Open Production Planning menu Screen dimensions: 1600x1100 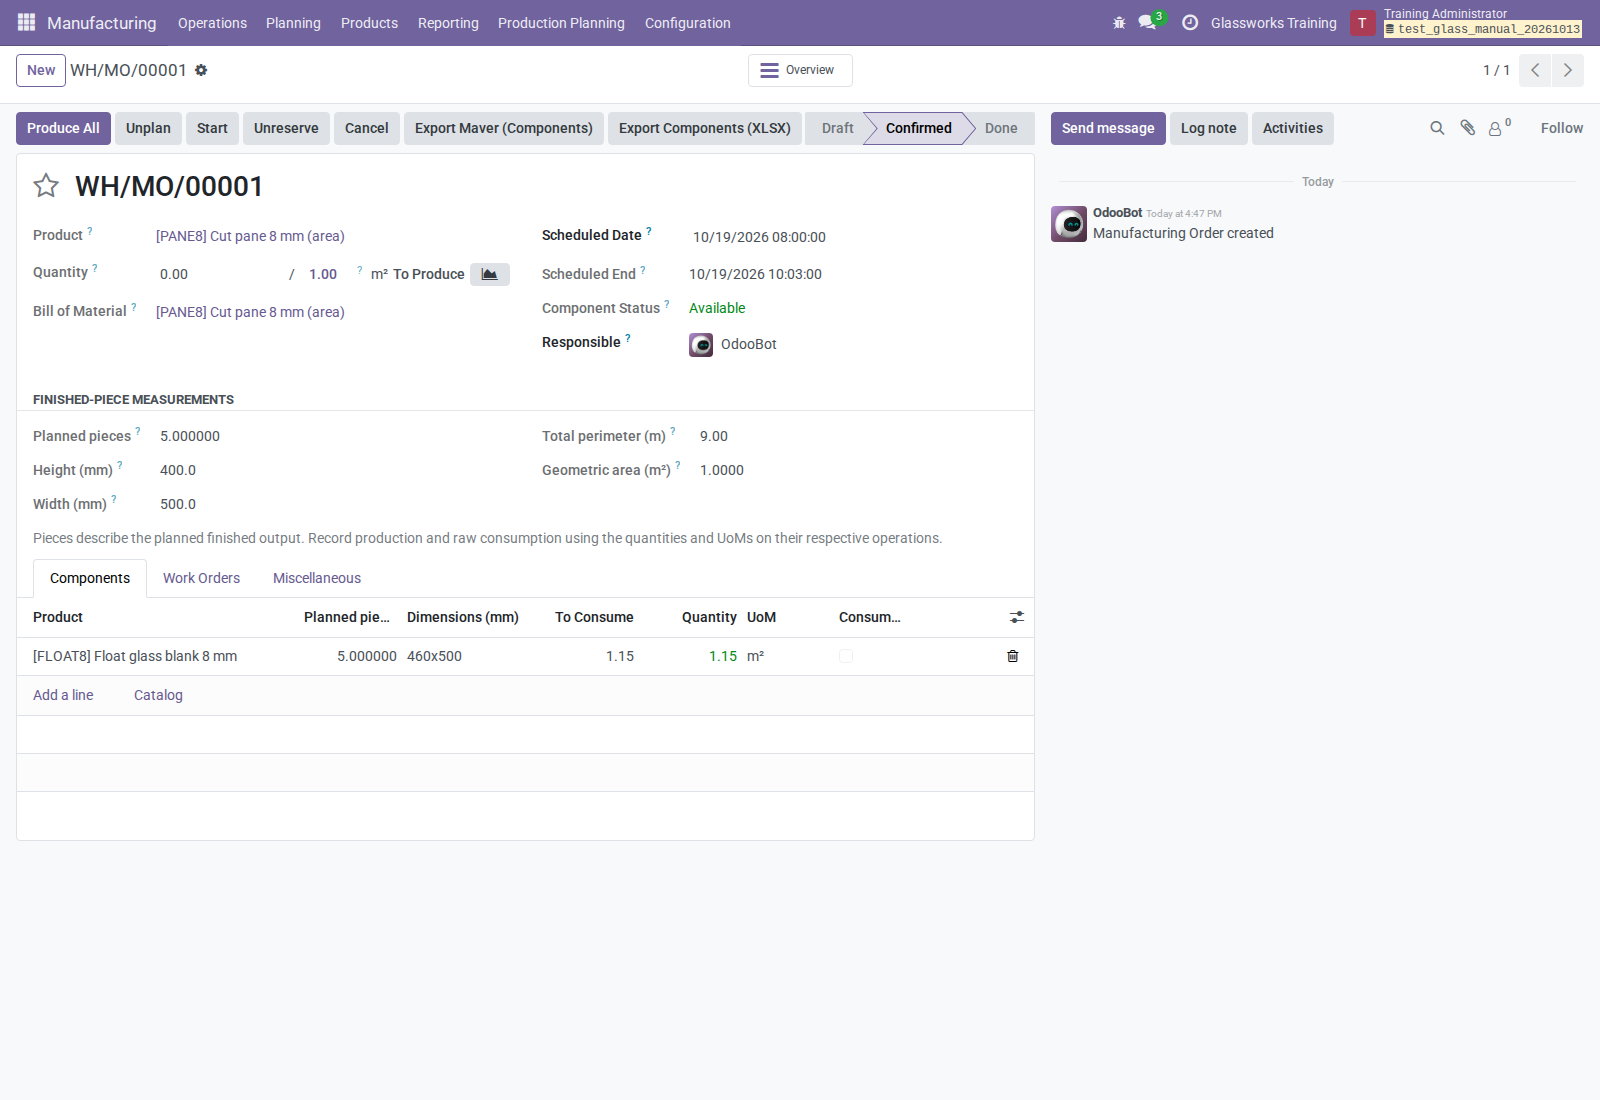561,23
